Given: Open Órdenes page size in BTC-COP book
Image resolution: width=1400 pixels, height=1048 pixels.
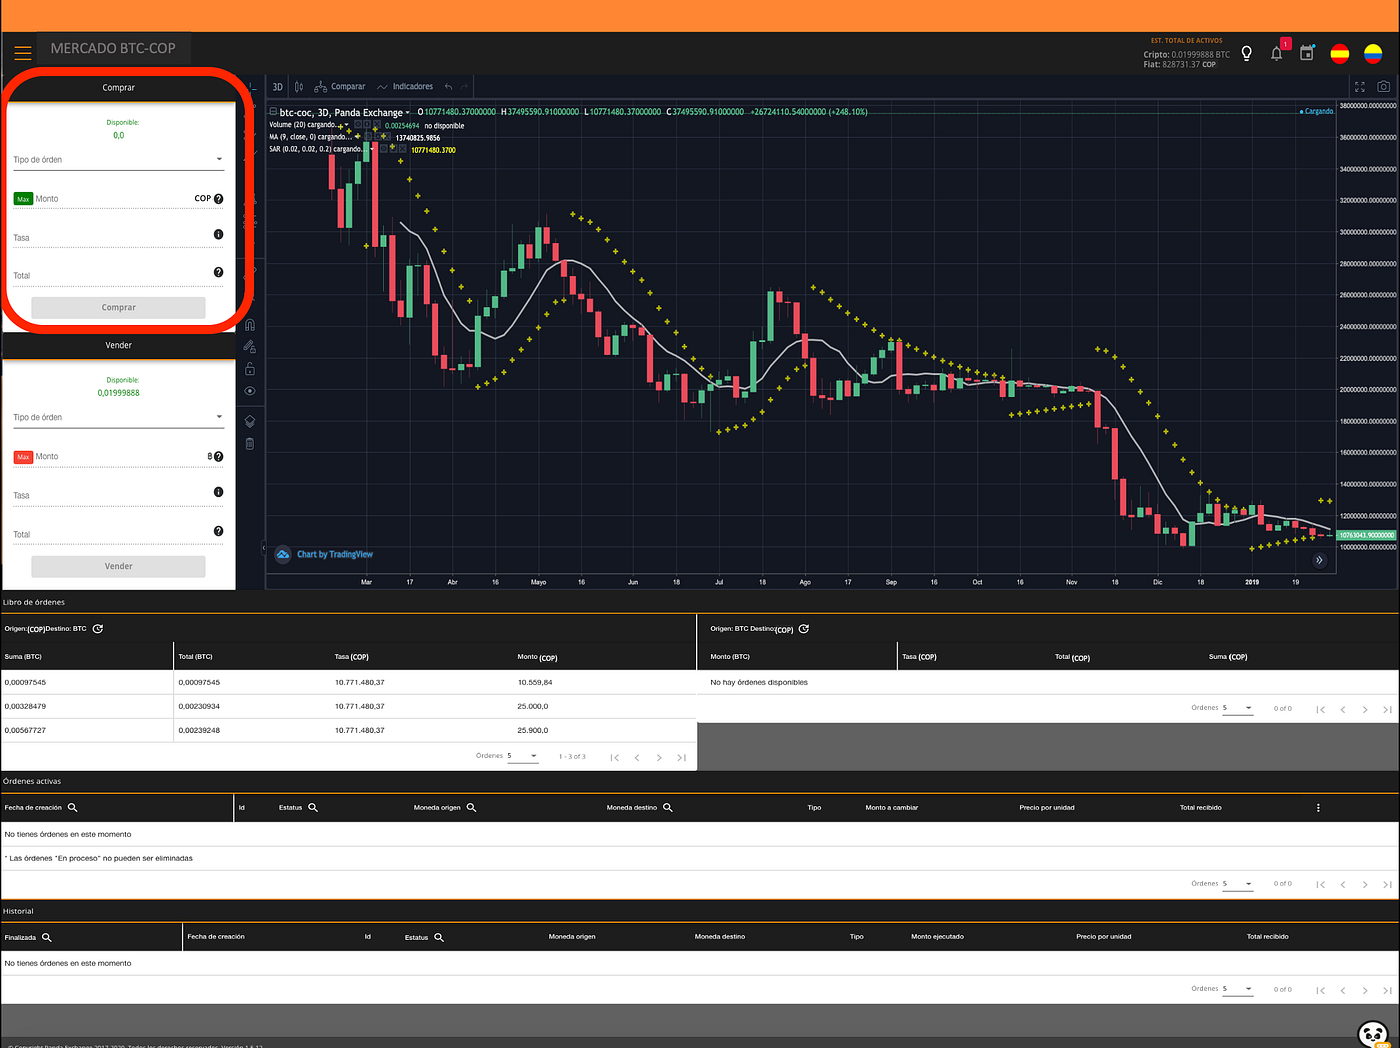Looking at the screenshot, I should (1237, 708).
